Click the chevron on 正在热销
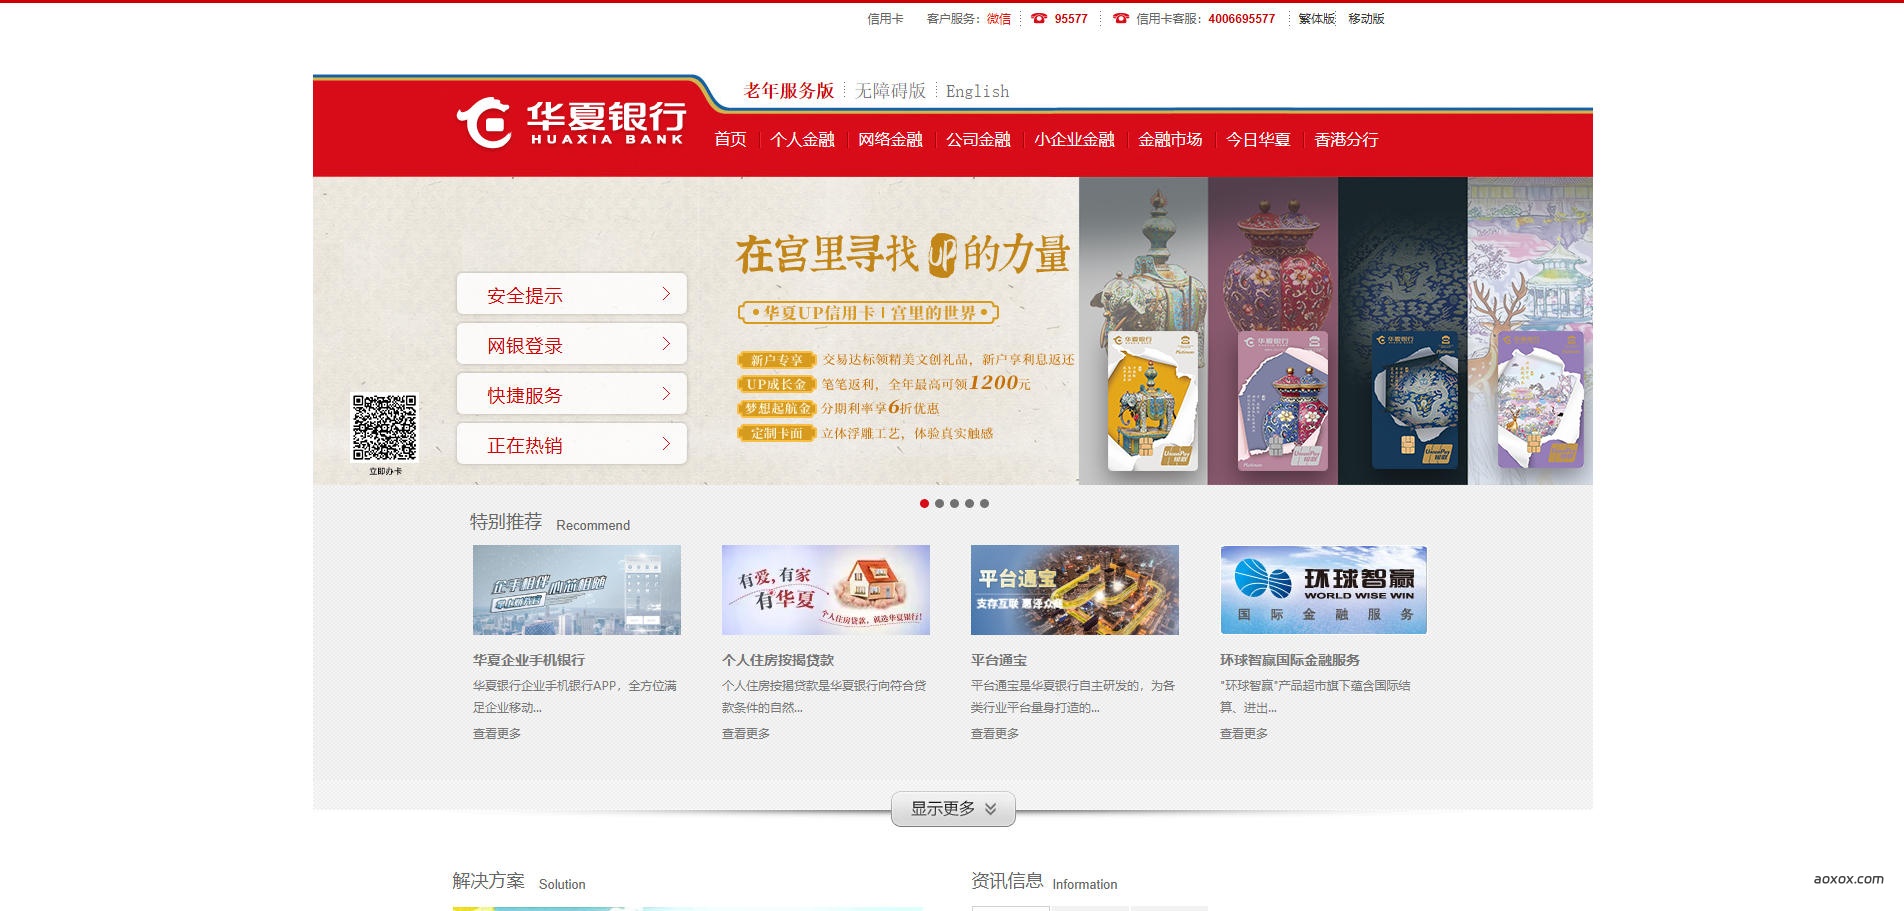This screenshot has width=1904, height=911. (x=668, y=443)
